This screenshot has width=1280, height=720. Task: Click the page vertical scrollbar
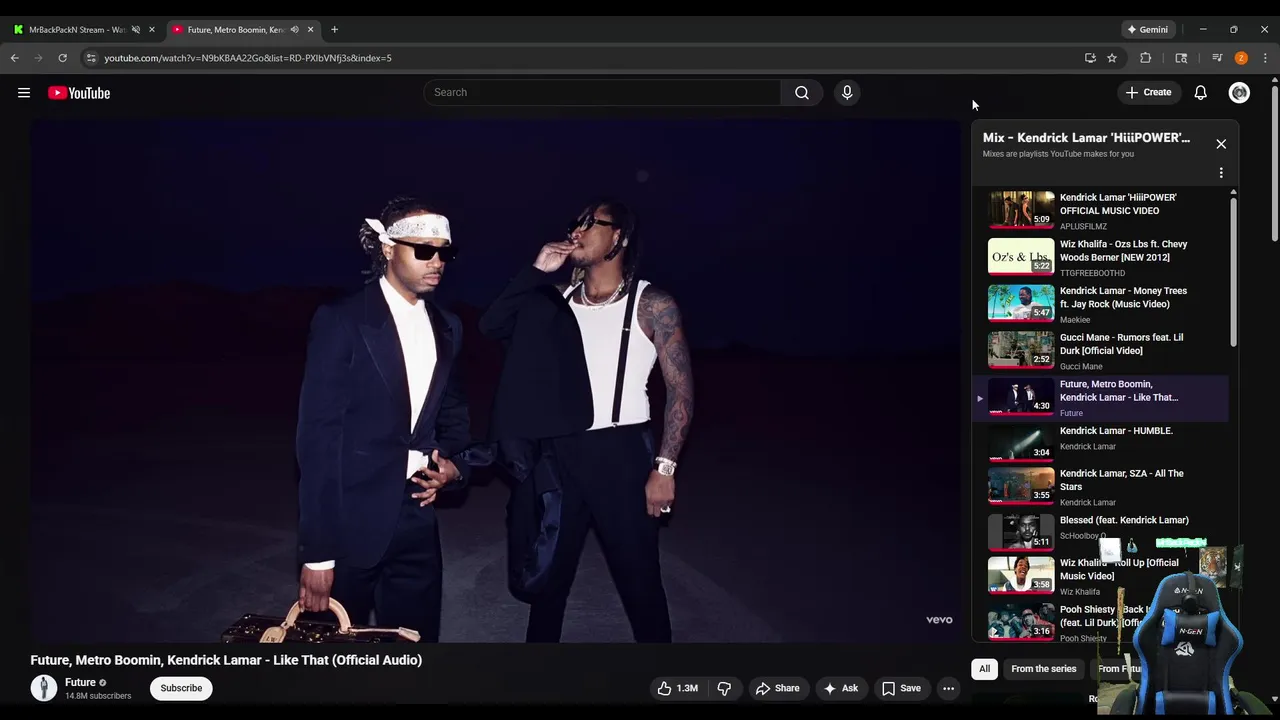(1274, 165)
